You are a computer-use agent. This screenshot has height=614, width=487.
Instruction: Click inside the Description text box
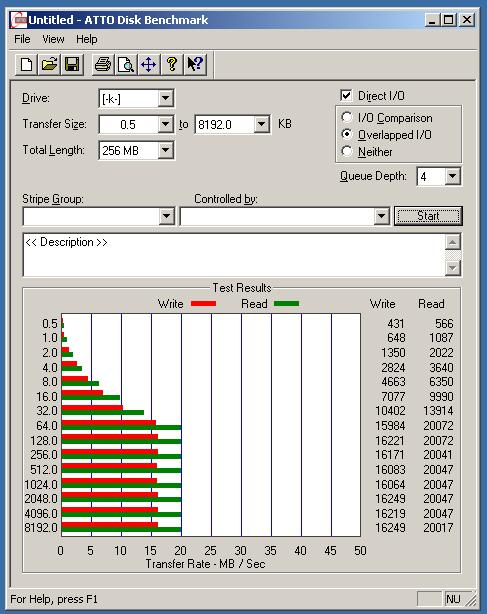click(234, 255)
